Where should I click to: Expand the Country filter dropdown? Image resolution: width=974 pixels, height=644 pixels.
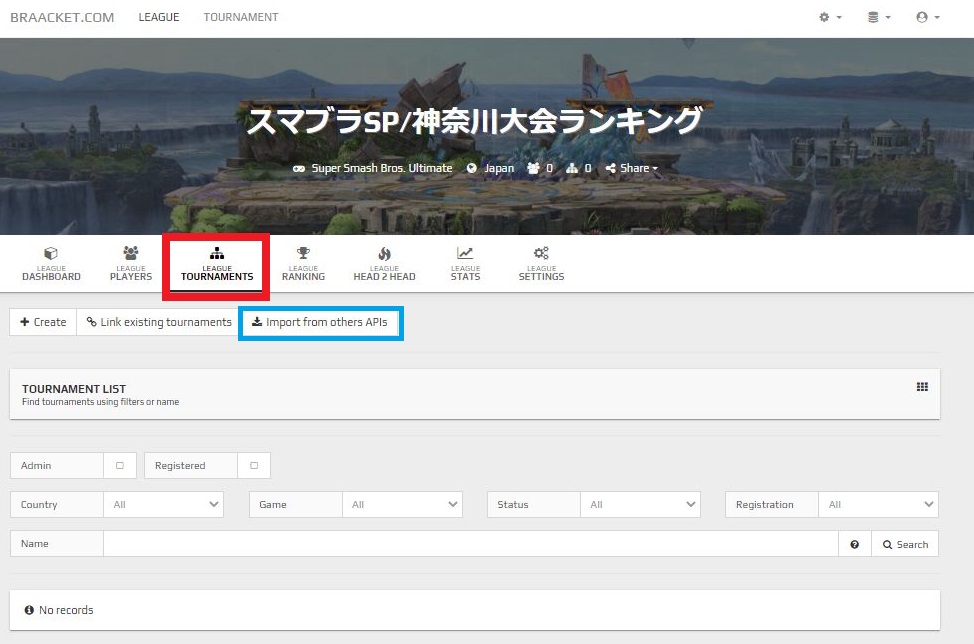click(163, 504)
